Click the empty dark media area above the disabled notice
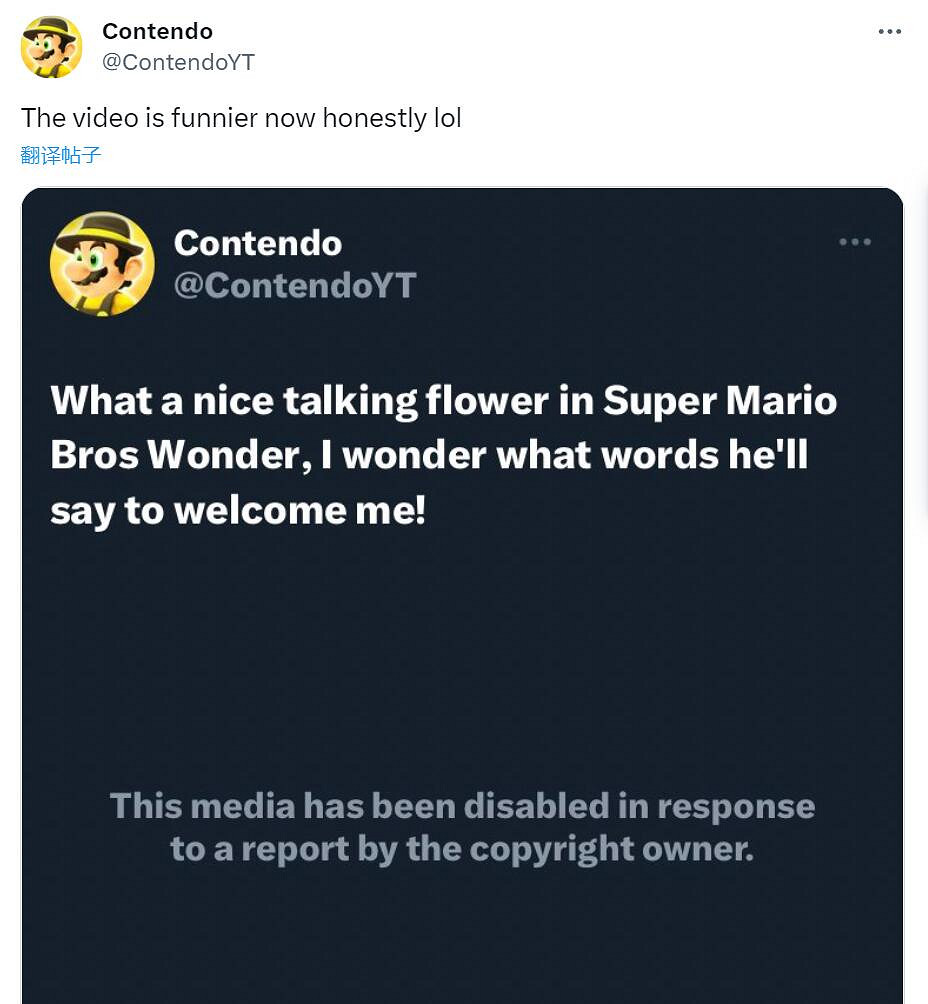This screenshot has height=1004, width=928. pyautogui.click(x=462, y=660)
